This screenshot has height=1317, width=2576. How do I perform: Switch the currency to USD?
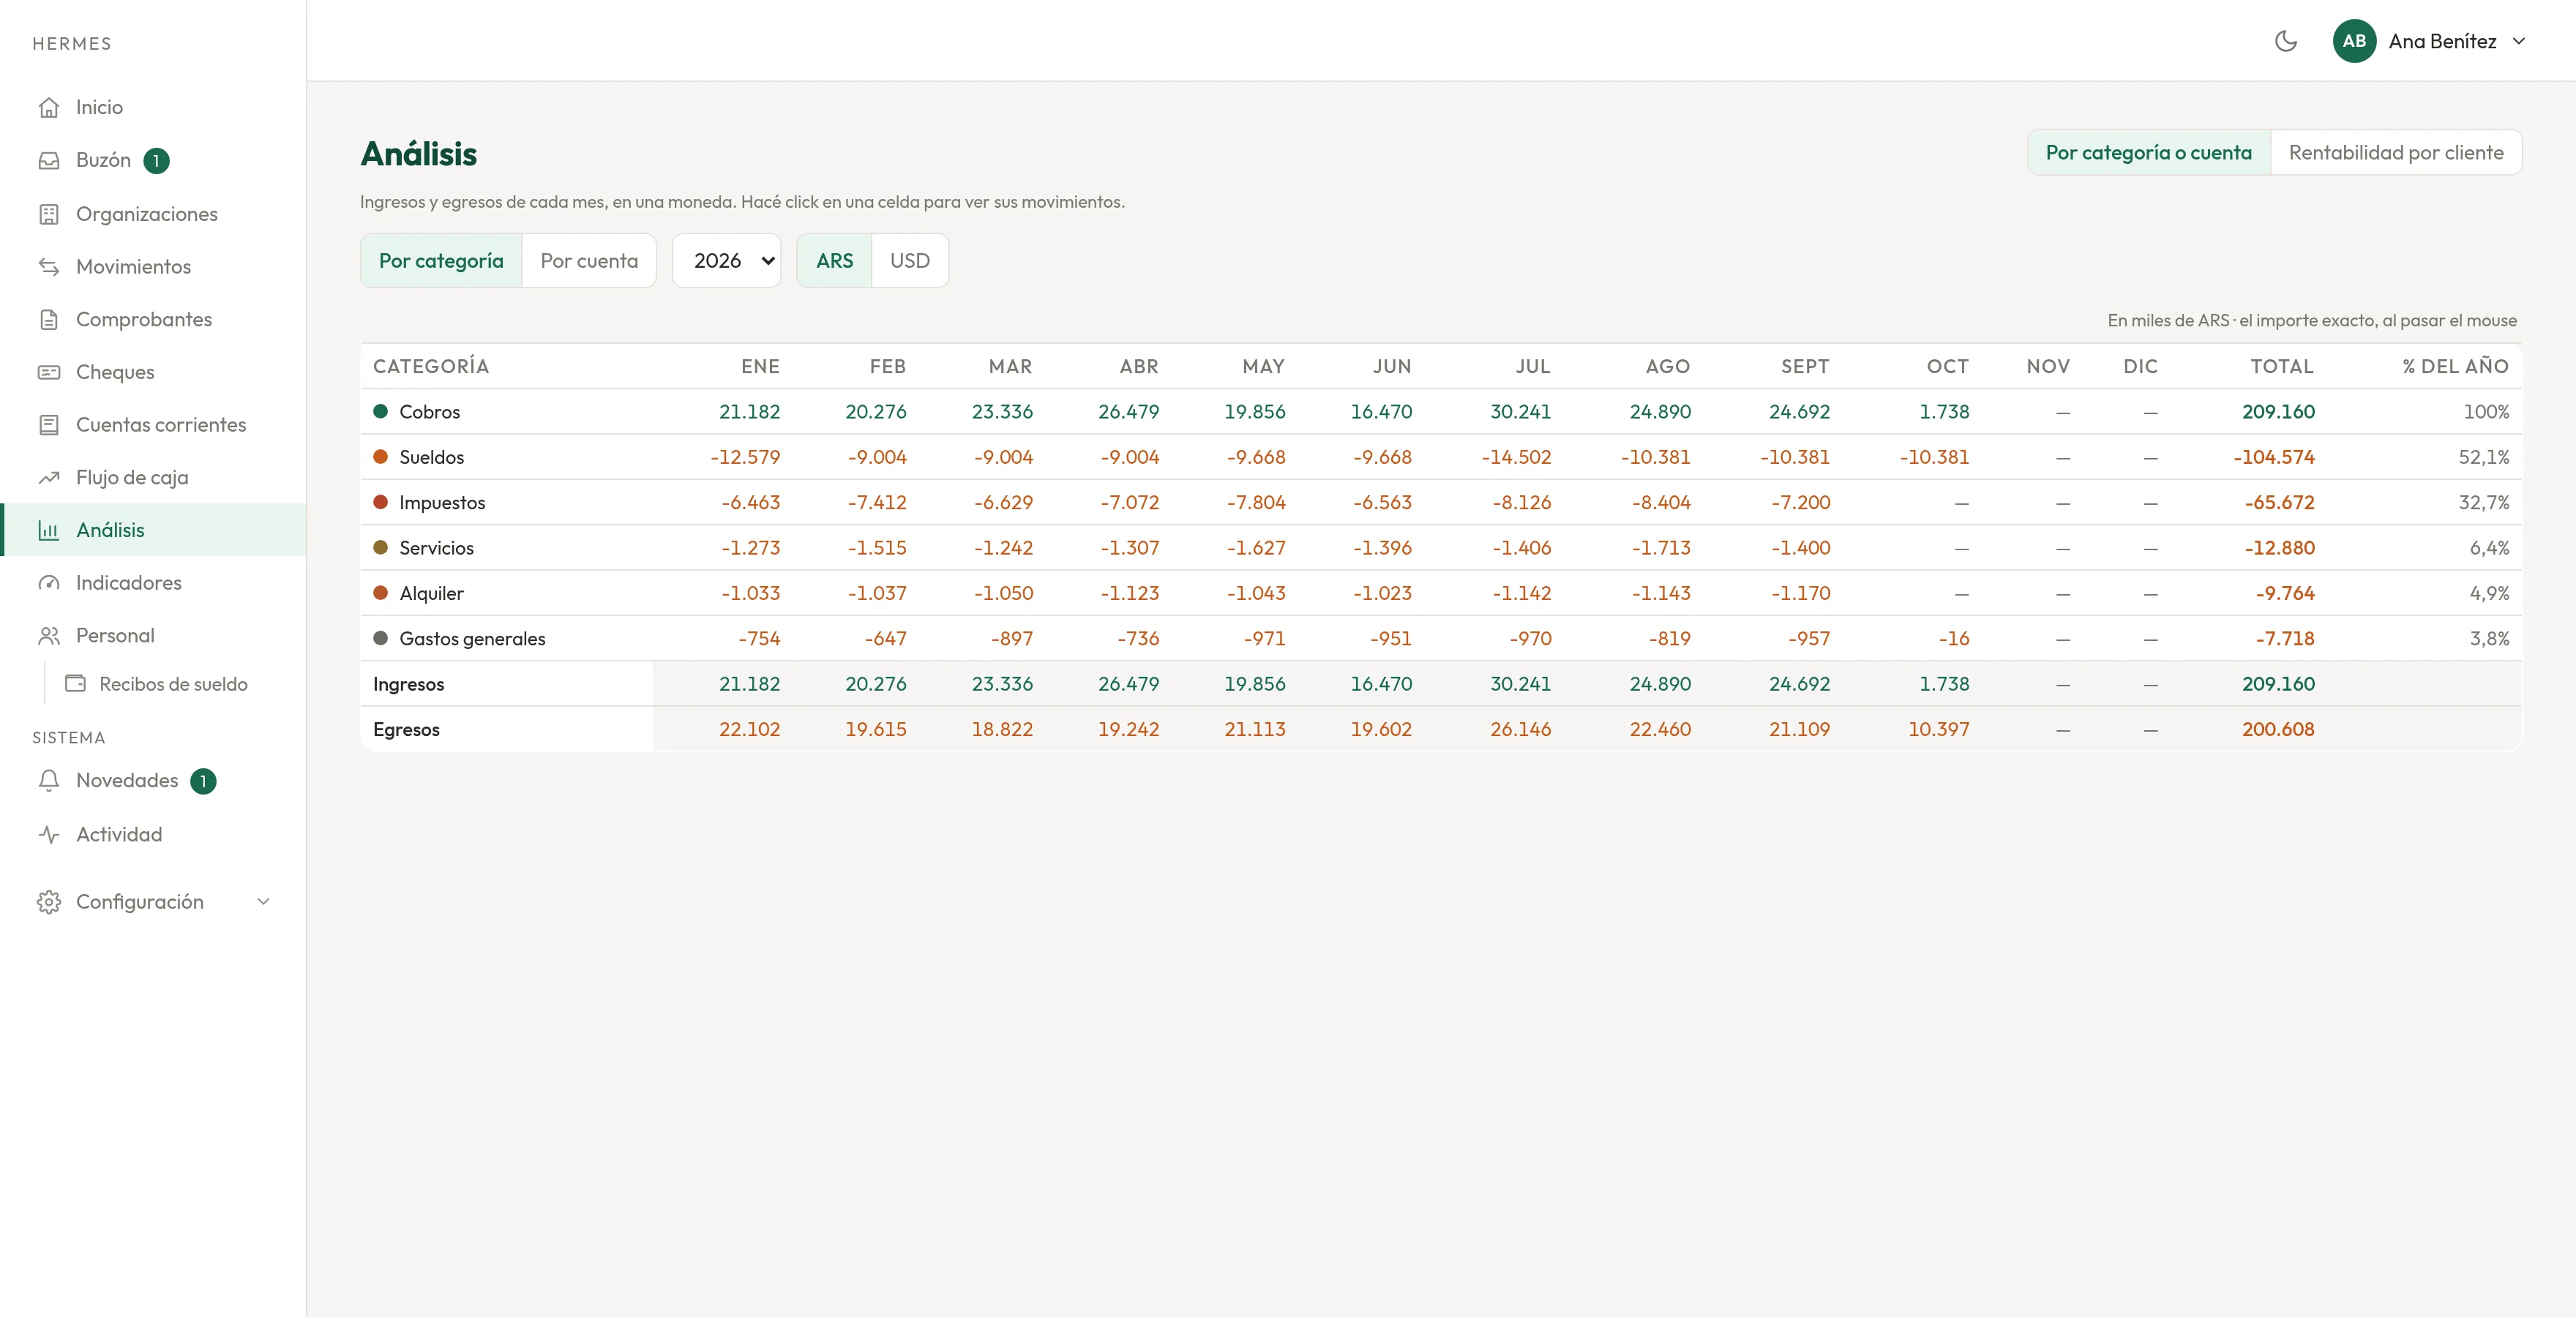[909, 260]
